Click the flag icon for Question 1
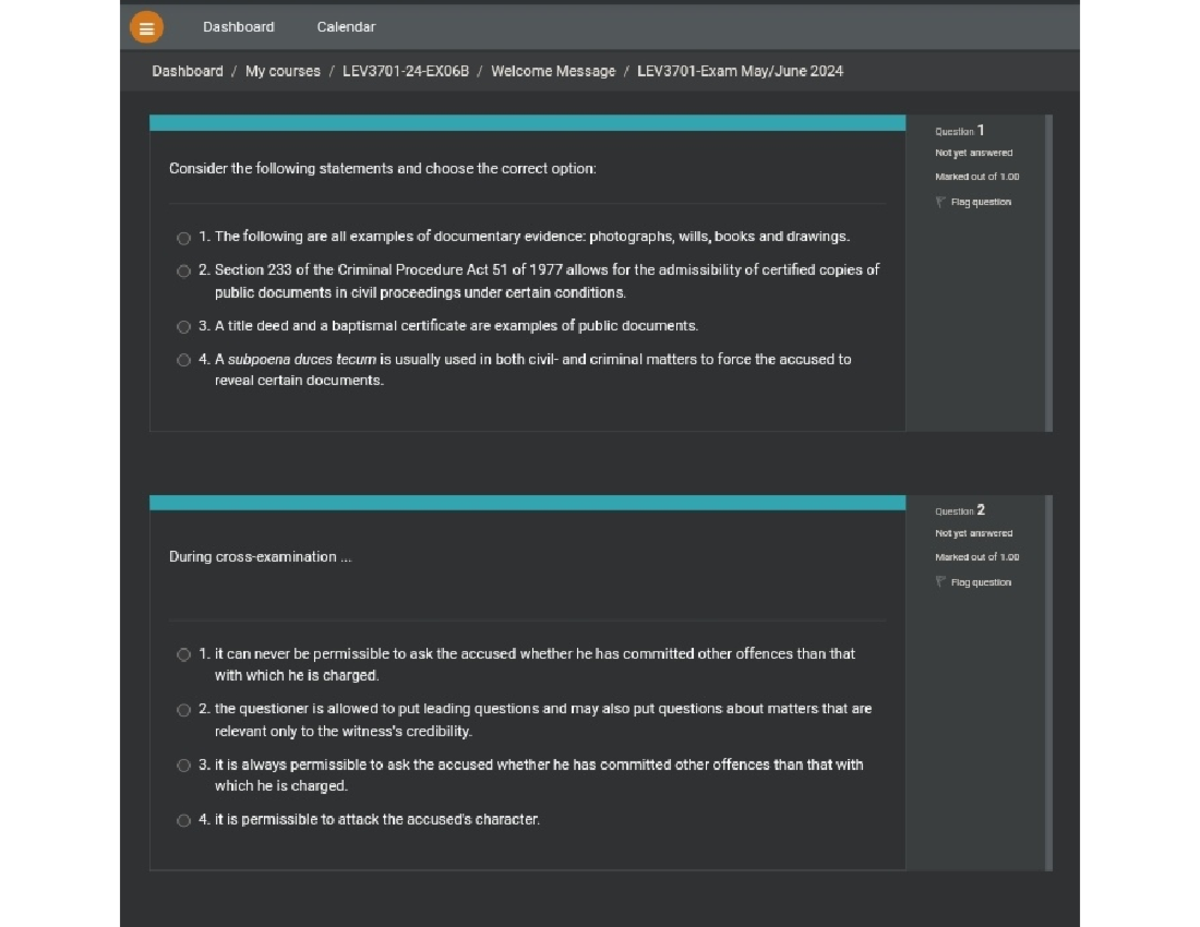1200x927 pixels. click(x=940, y=202)
